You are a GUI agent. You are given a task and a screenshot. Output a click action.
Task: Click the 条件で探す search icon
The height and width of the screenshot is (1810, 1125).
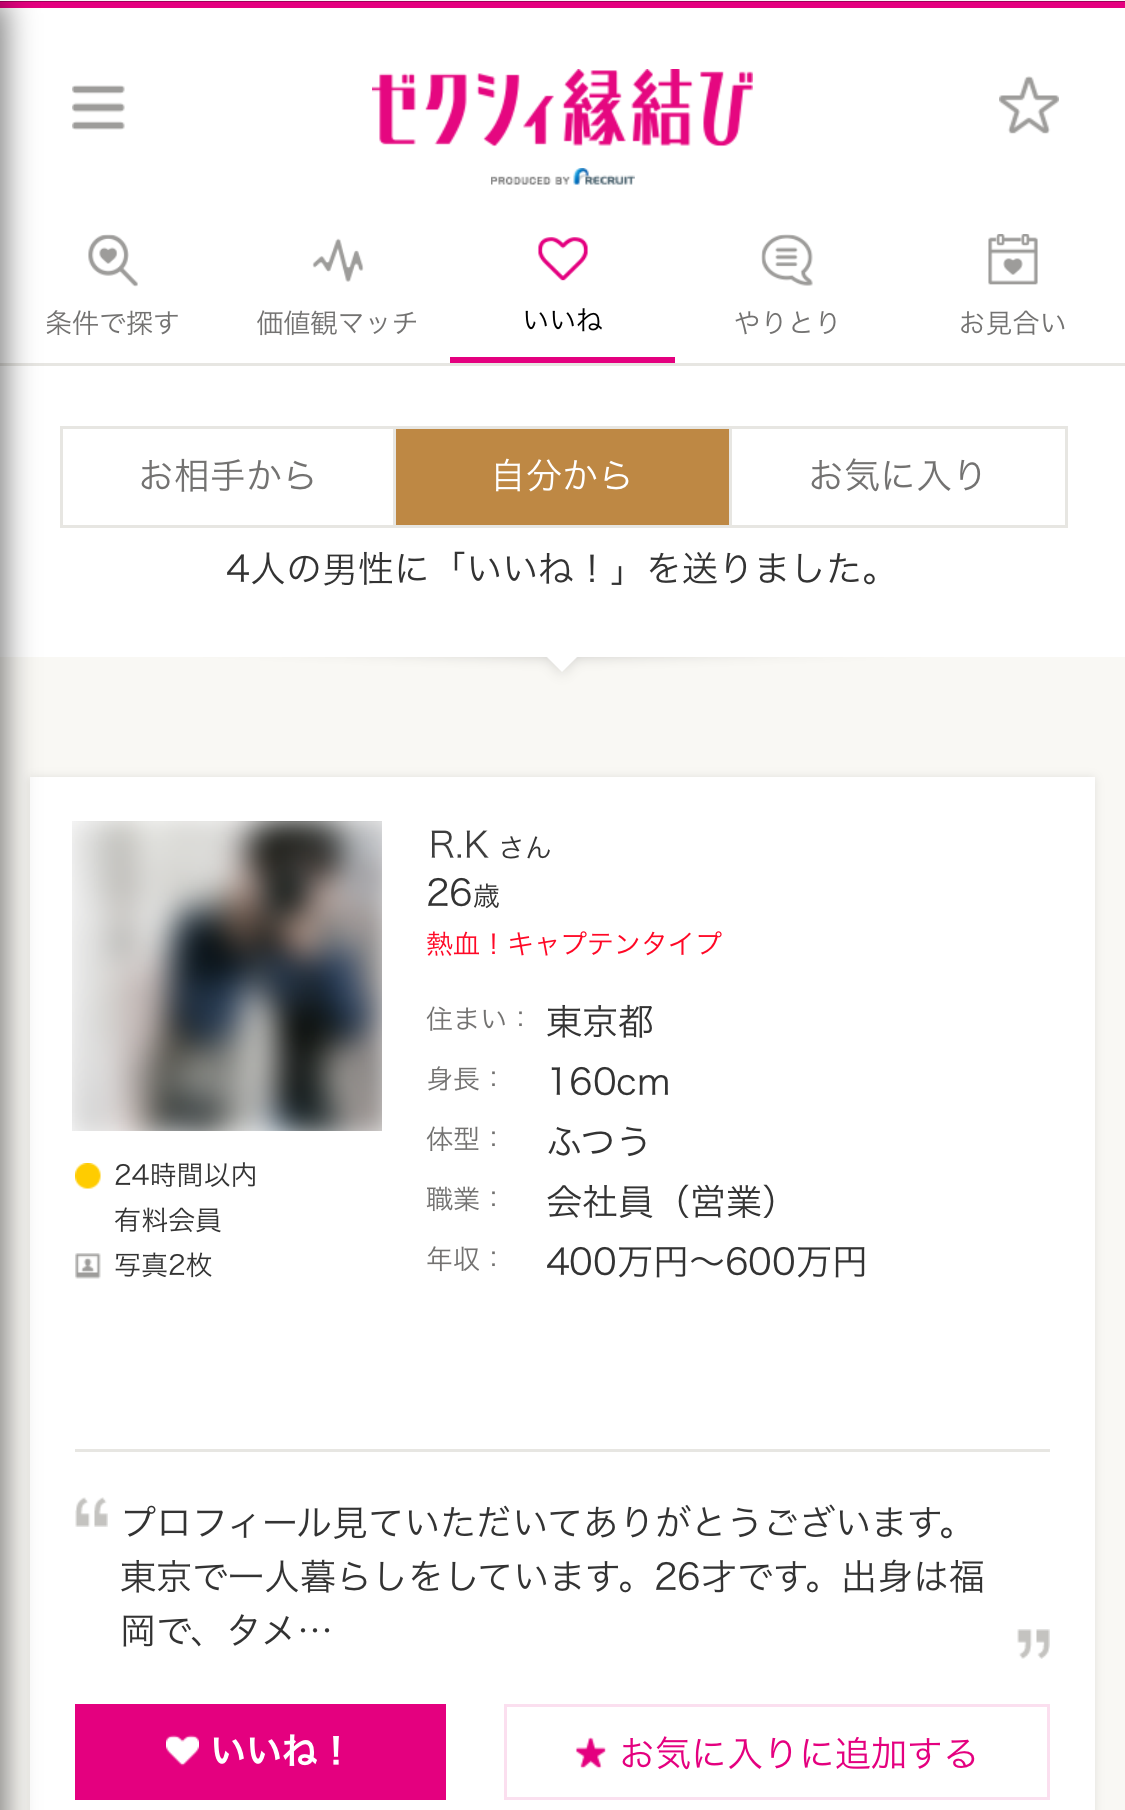pyautogui.click(x=112, y=260)
